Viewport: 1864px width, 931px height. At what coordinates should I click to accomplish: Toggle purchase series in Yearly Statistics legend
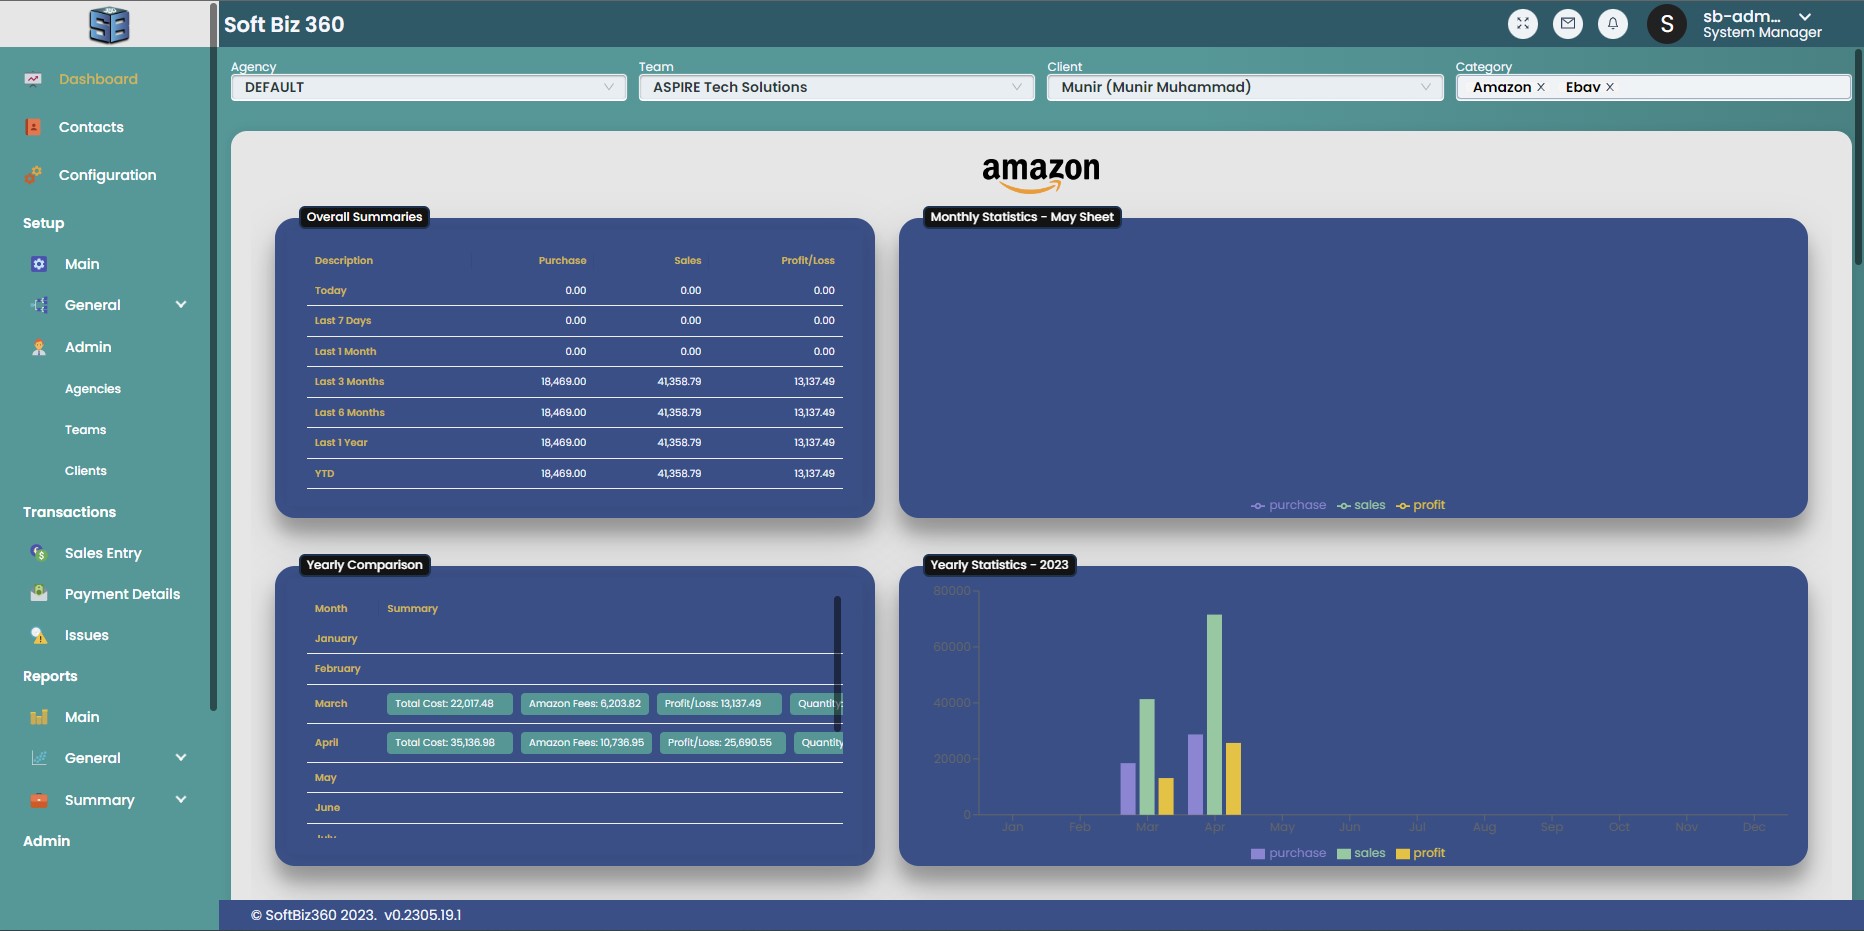point(1288,853)
